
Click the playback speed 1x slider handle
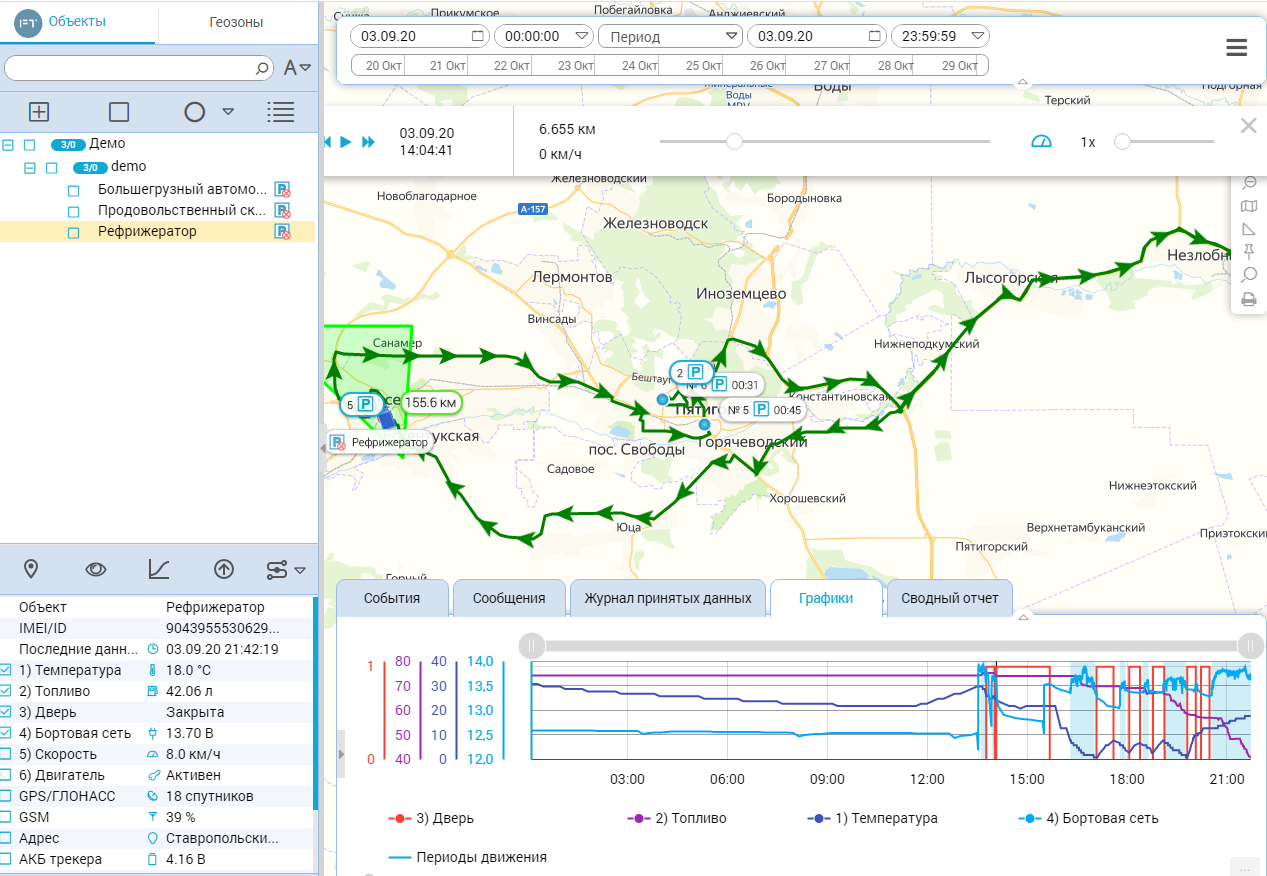click(x=1122, y=142)
